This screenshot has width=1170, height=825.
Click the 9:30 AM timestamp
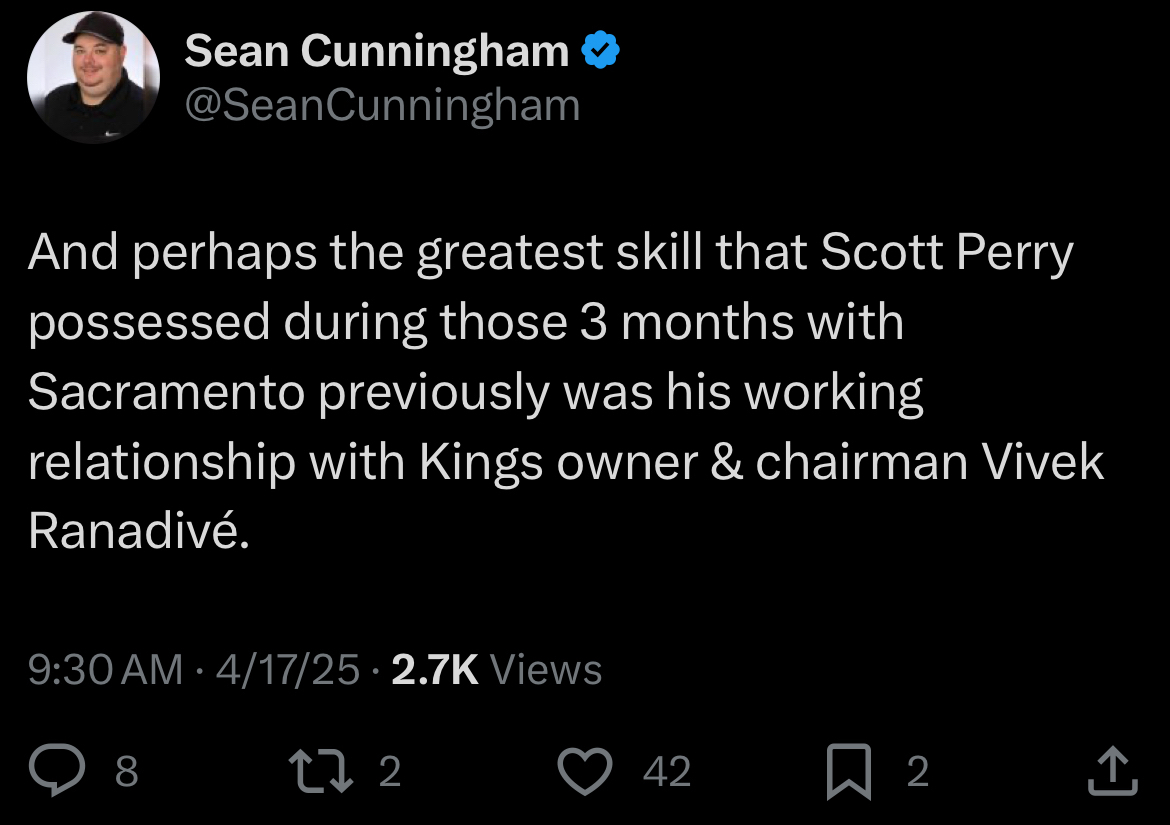point(106,669)
